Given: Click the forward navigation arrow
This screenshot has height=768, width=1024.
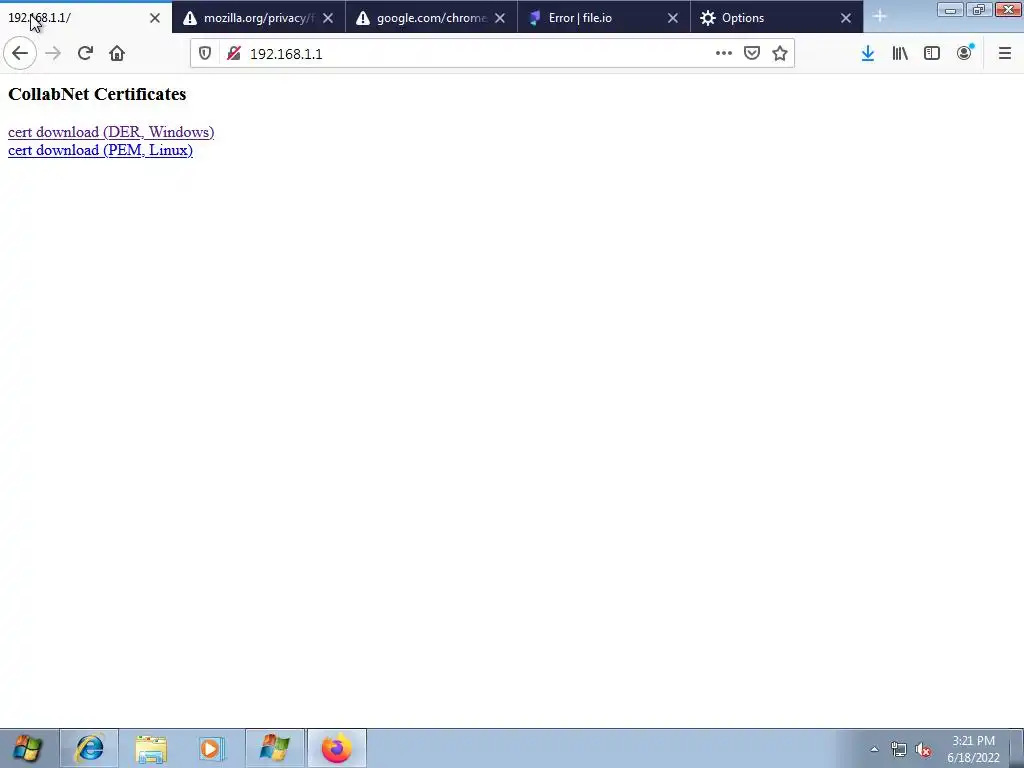Looking at the screenshot, I should click(x=53, y=54).
